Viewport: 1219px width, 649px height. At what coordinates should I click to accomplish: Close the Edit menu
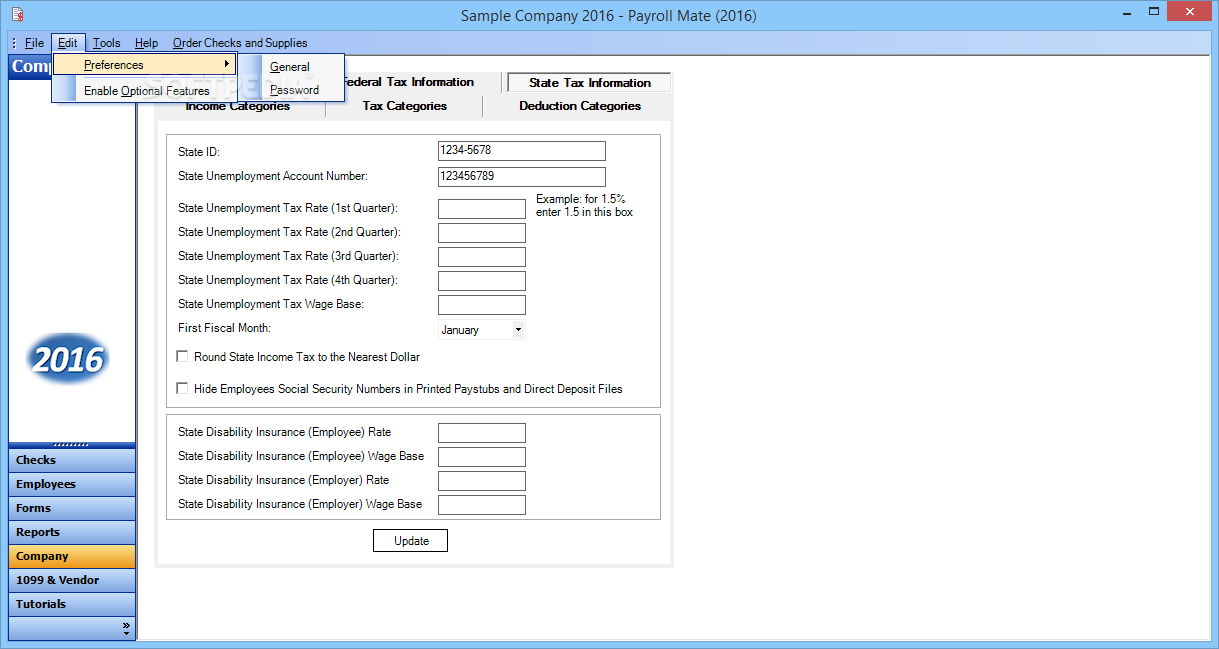pyautogui.click(x=68, y=43)
